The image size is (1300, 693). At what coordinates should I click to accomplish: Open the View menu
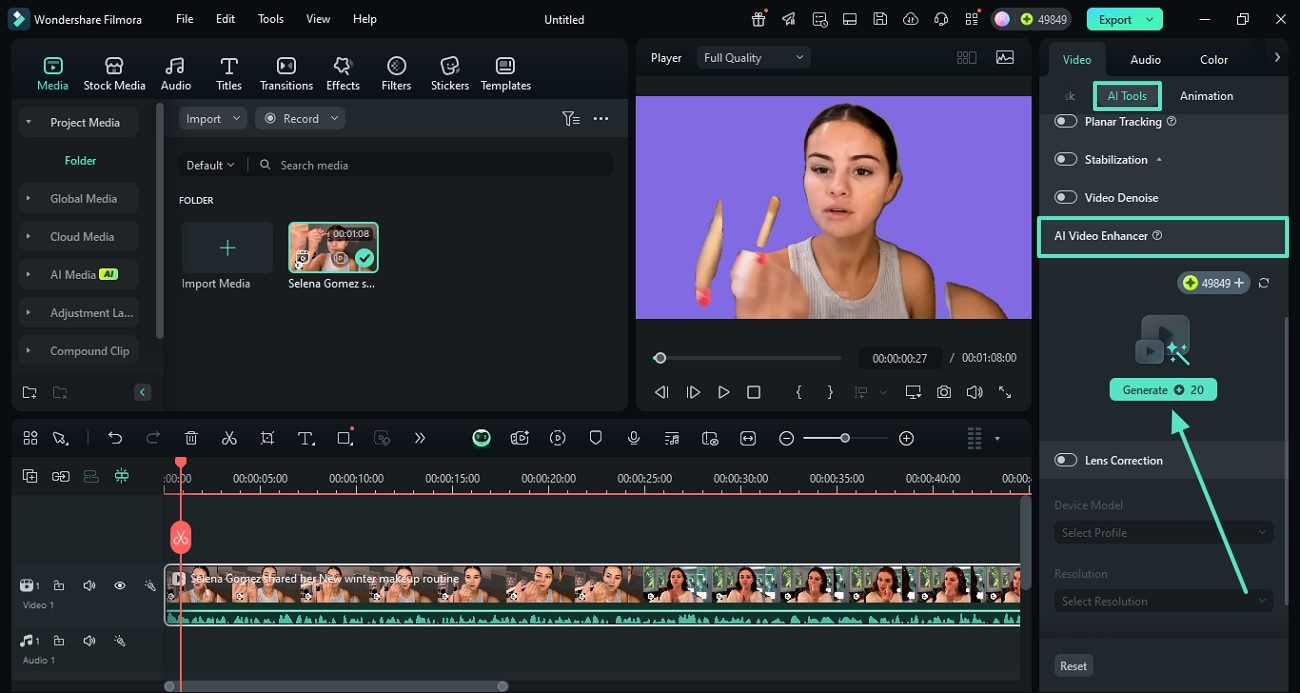[318, 19]
